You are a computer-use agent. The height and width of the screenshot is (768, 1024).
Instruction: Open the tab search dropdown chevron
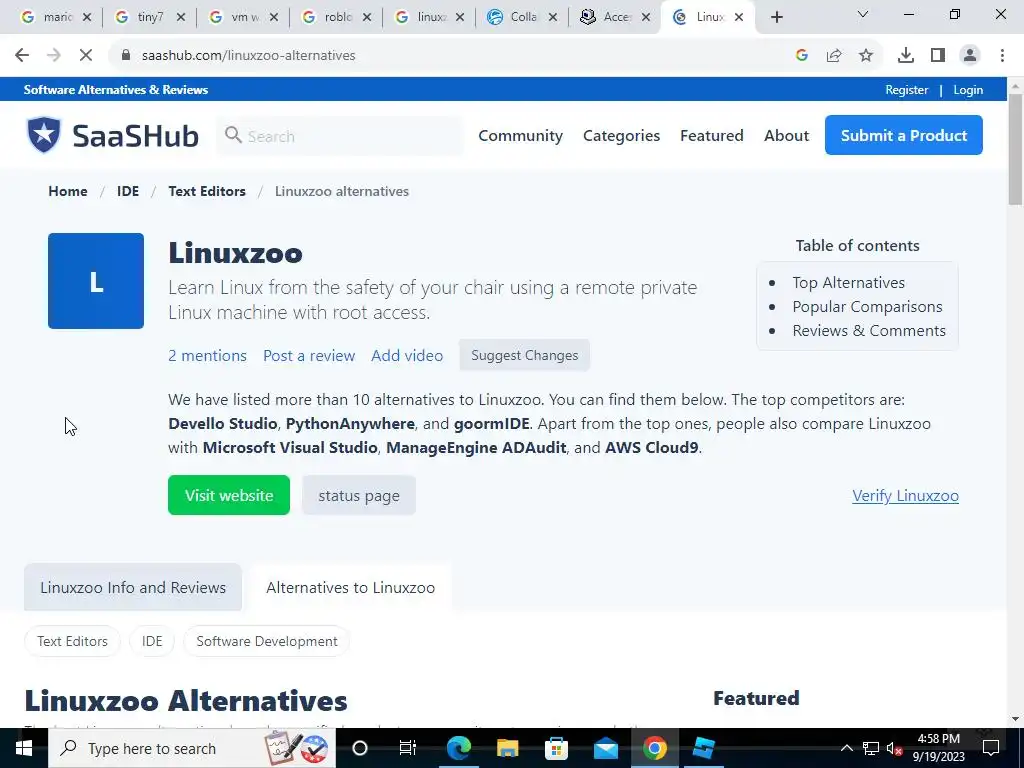tap(863, 14)
